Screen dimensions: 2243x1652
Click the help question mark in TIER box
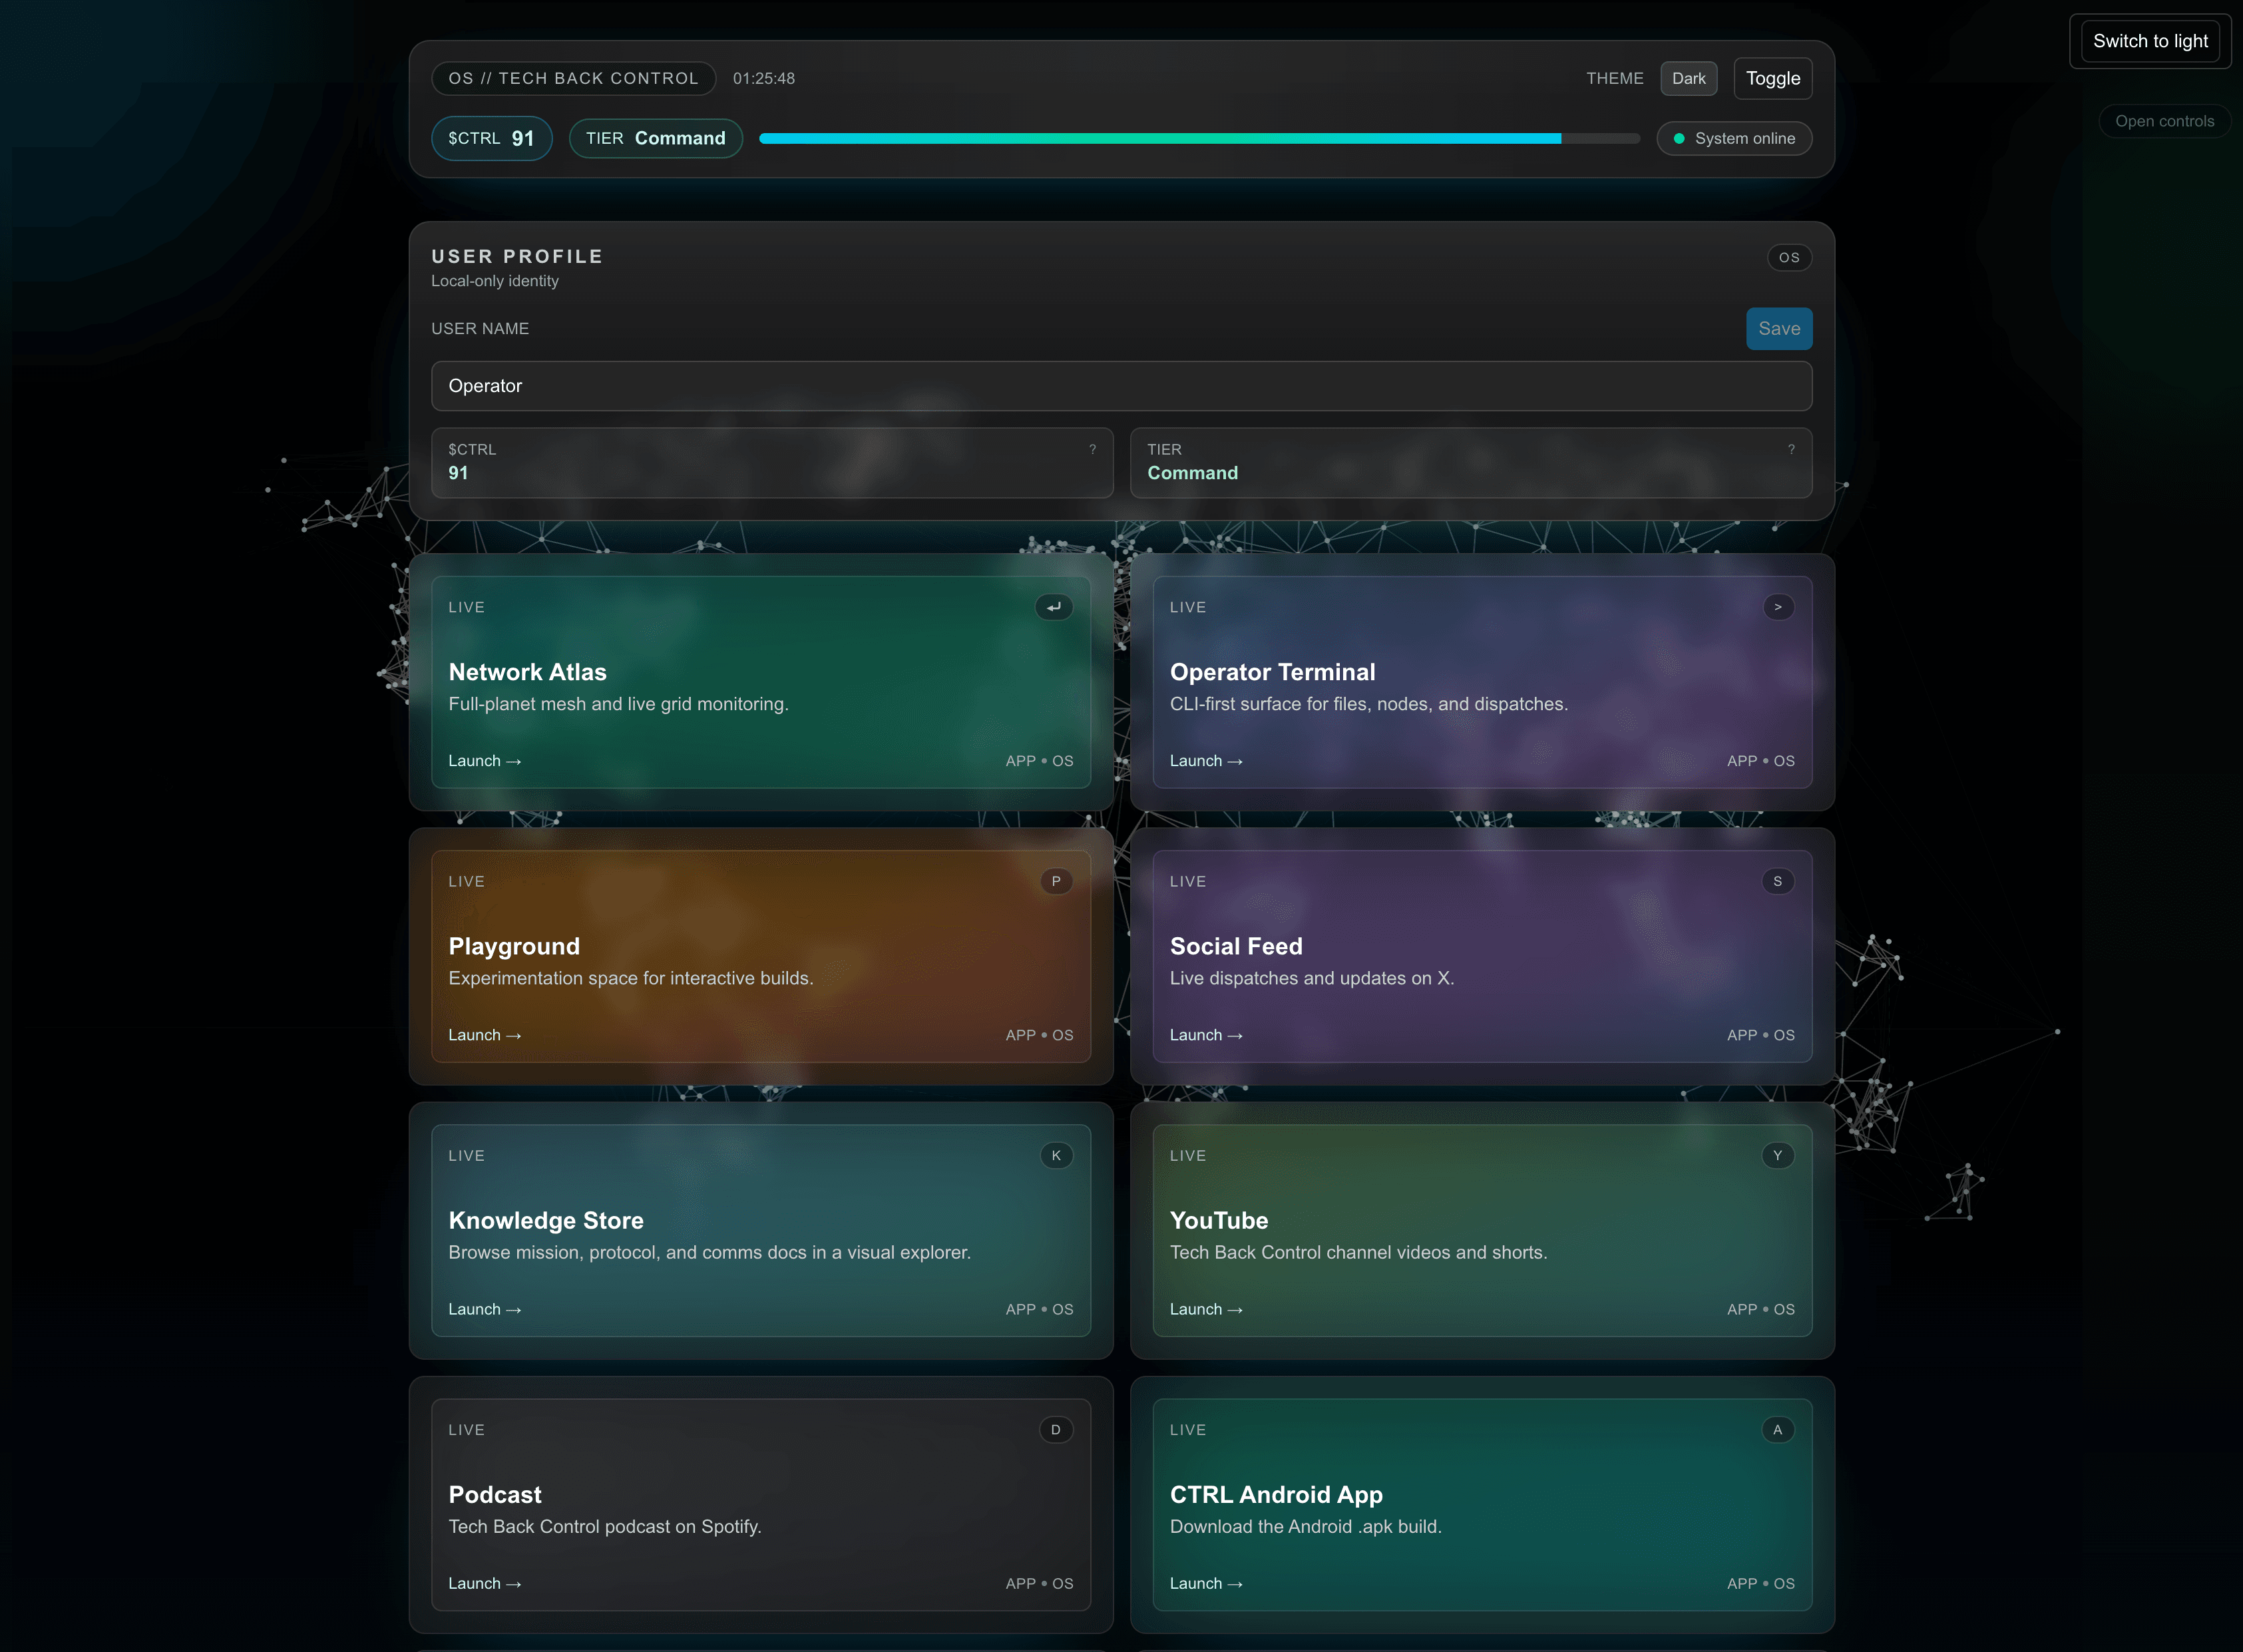[1791, 449]
